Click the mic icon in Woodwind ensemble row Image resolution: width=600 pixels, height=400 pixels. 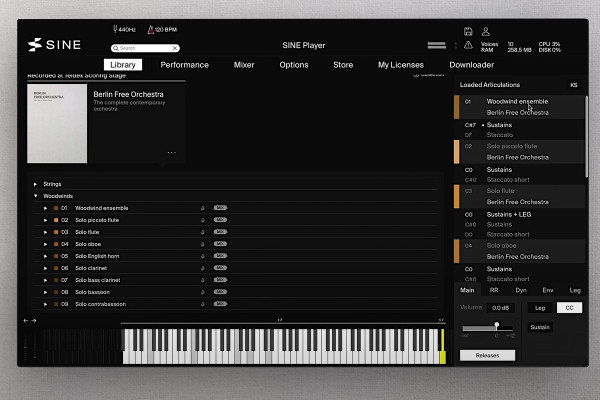click(203, 208)
